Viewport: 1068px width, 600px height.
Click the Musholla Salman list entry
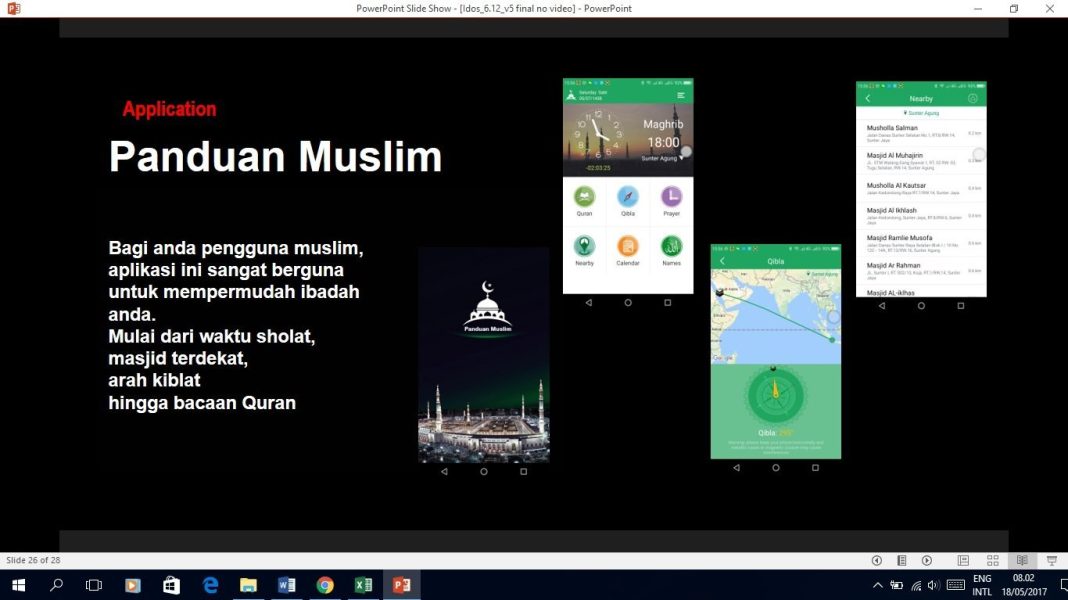[921, 133]
